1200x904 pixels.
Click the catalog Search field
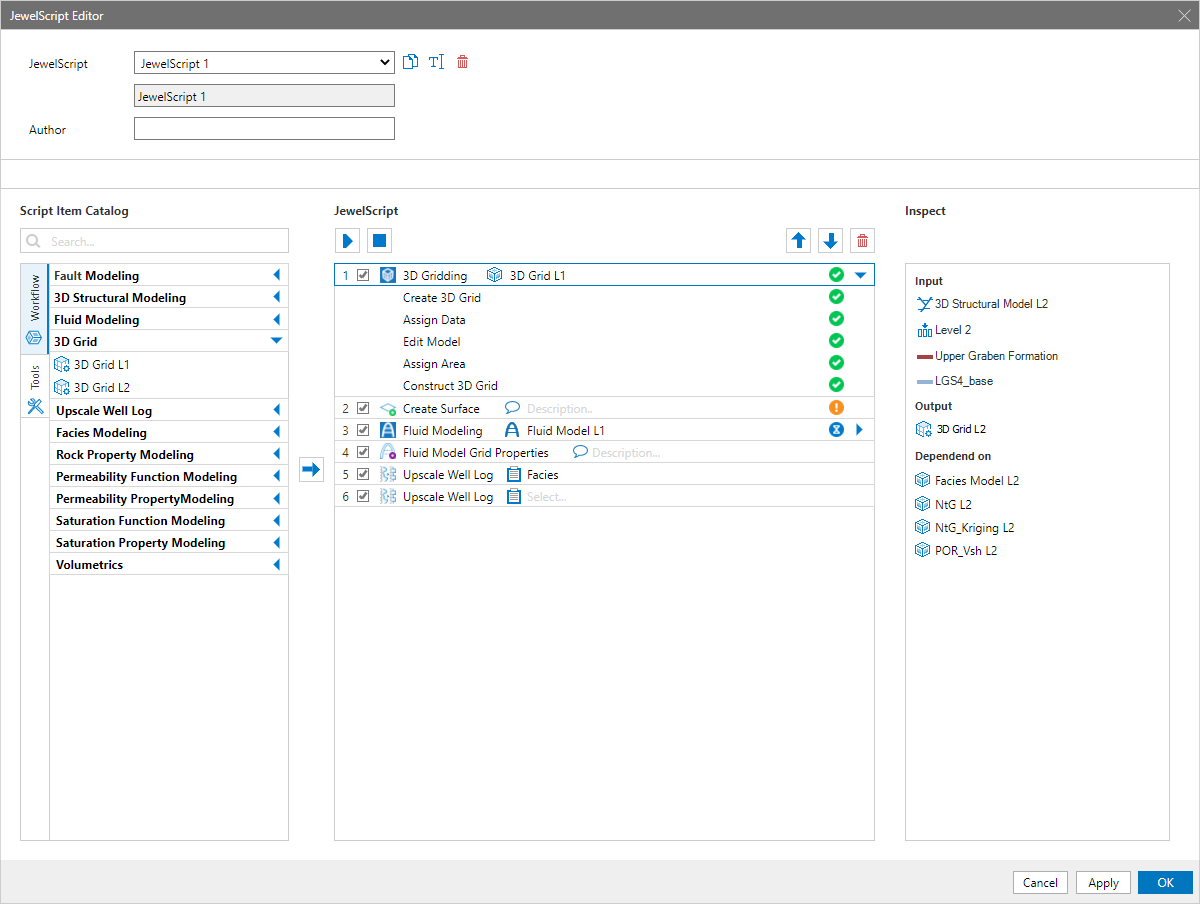point(154,241)
